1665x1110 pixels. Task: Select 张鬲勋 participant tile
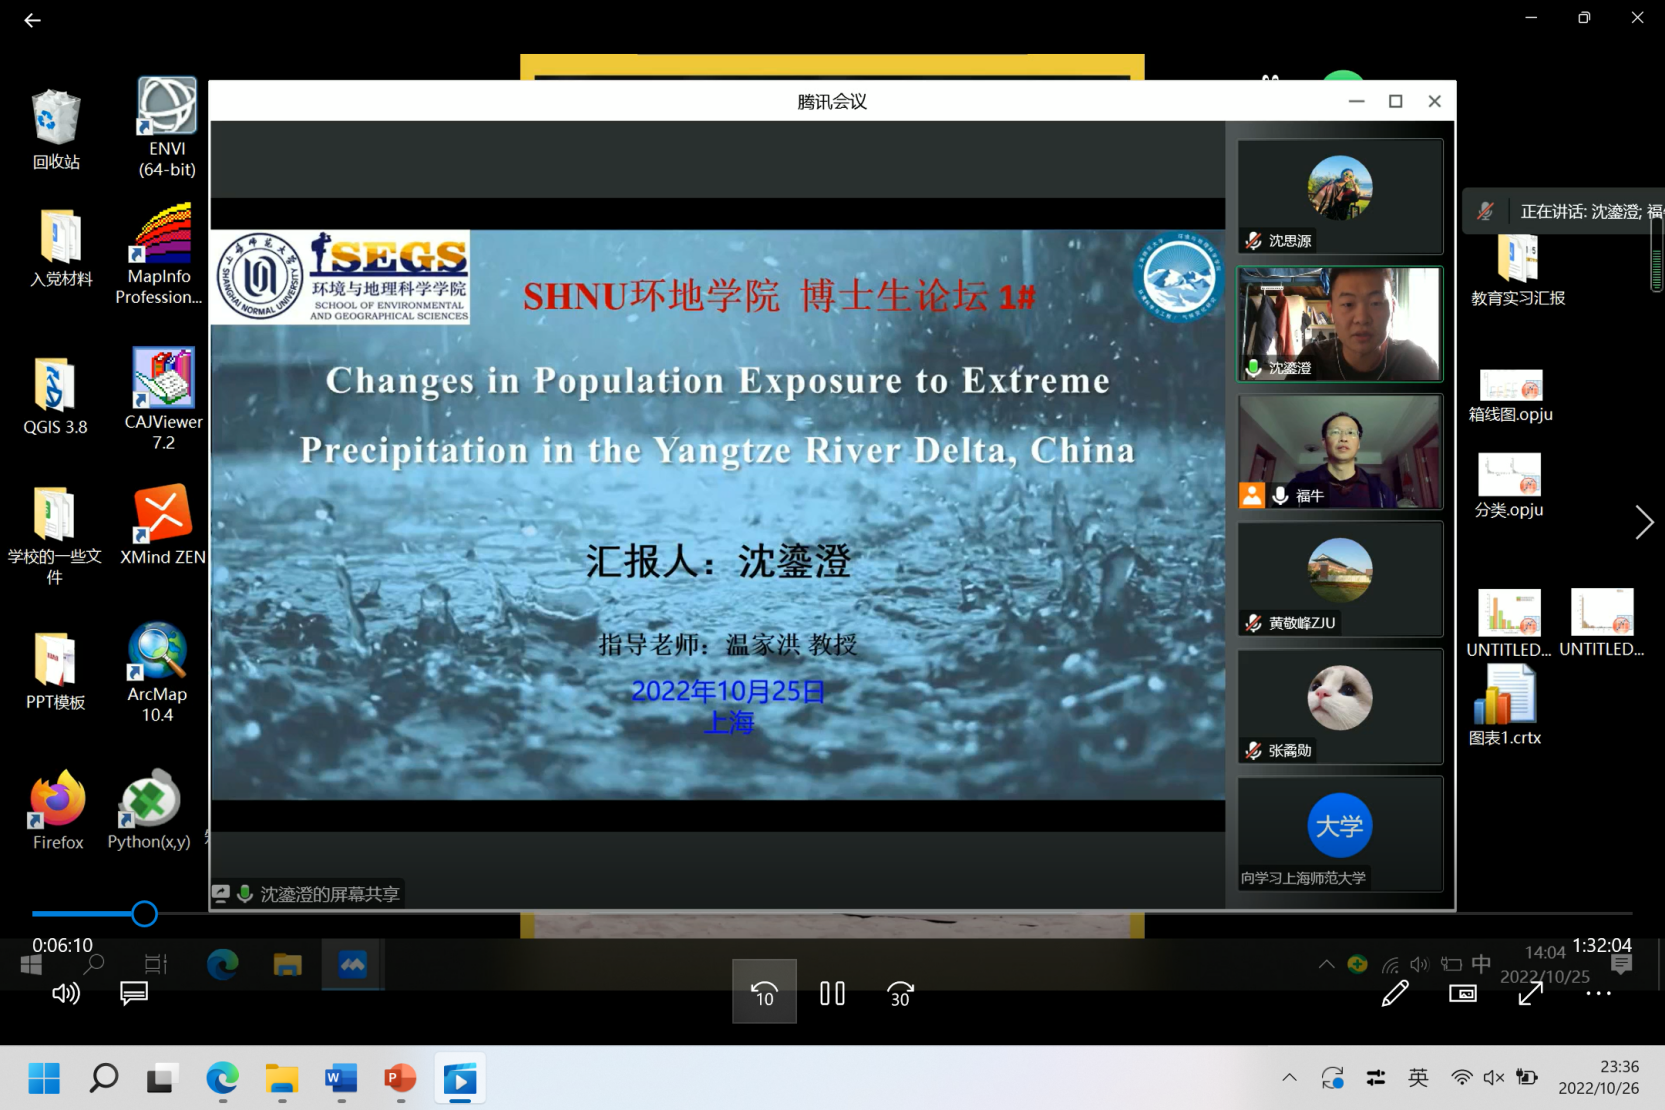point(1340,706)
